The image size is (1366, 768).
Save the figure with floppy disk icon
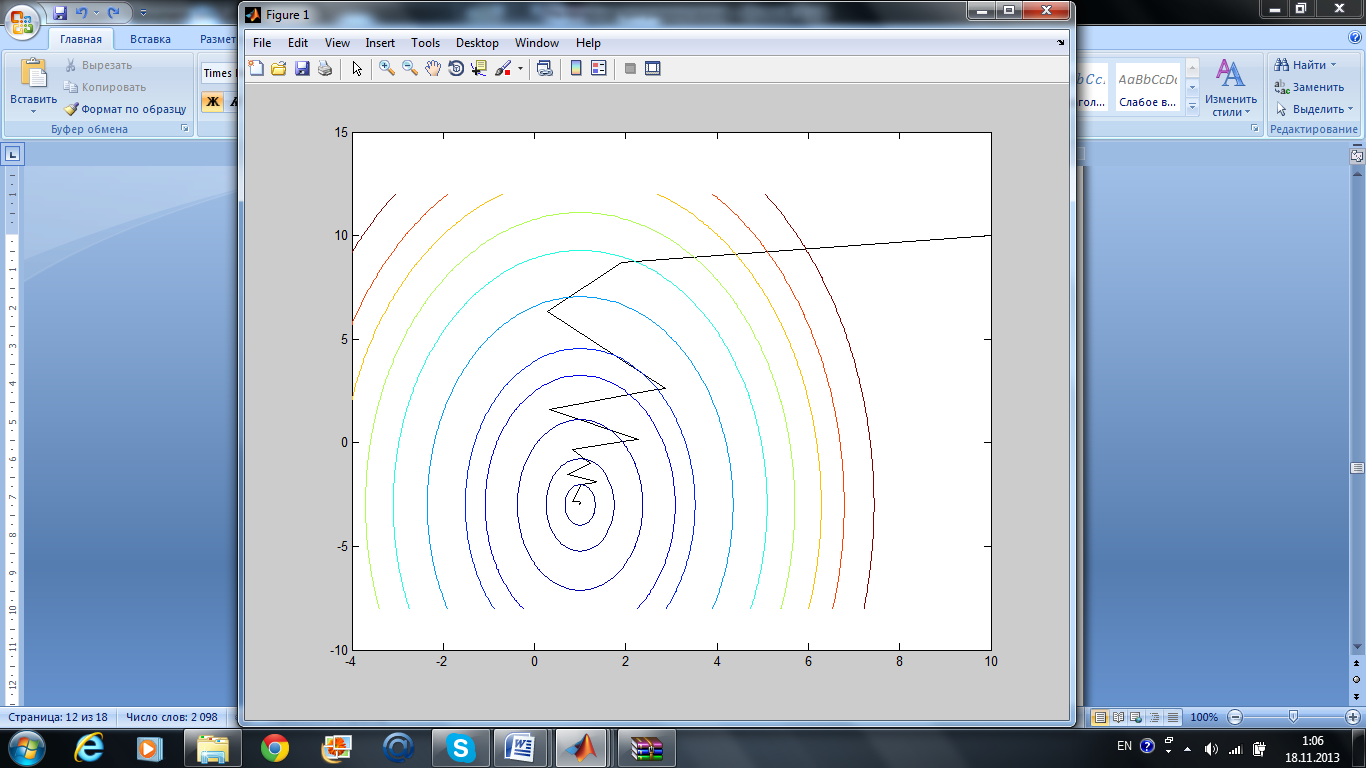[x=302, y=69]
